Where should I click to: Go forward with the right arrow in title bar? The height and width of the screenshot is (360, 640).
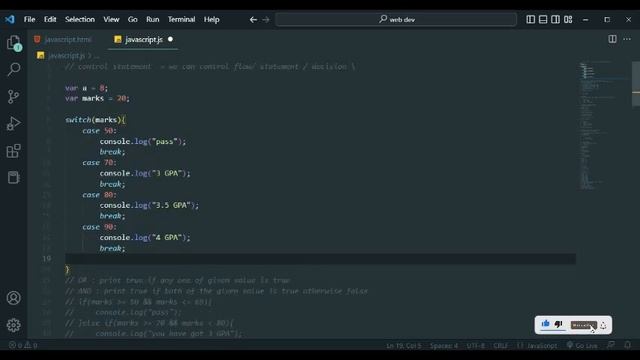click(x=266, y=20)
